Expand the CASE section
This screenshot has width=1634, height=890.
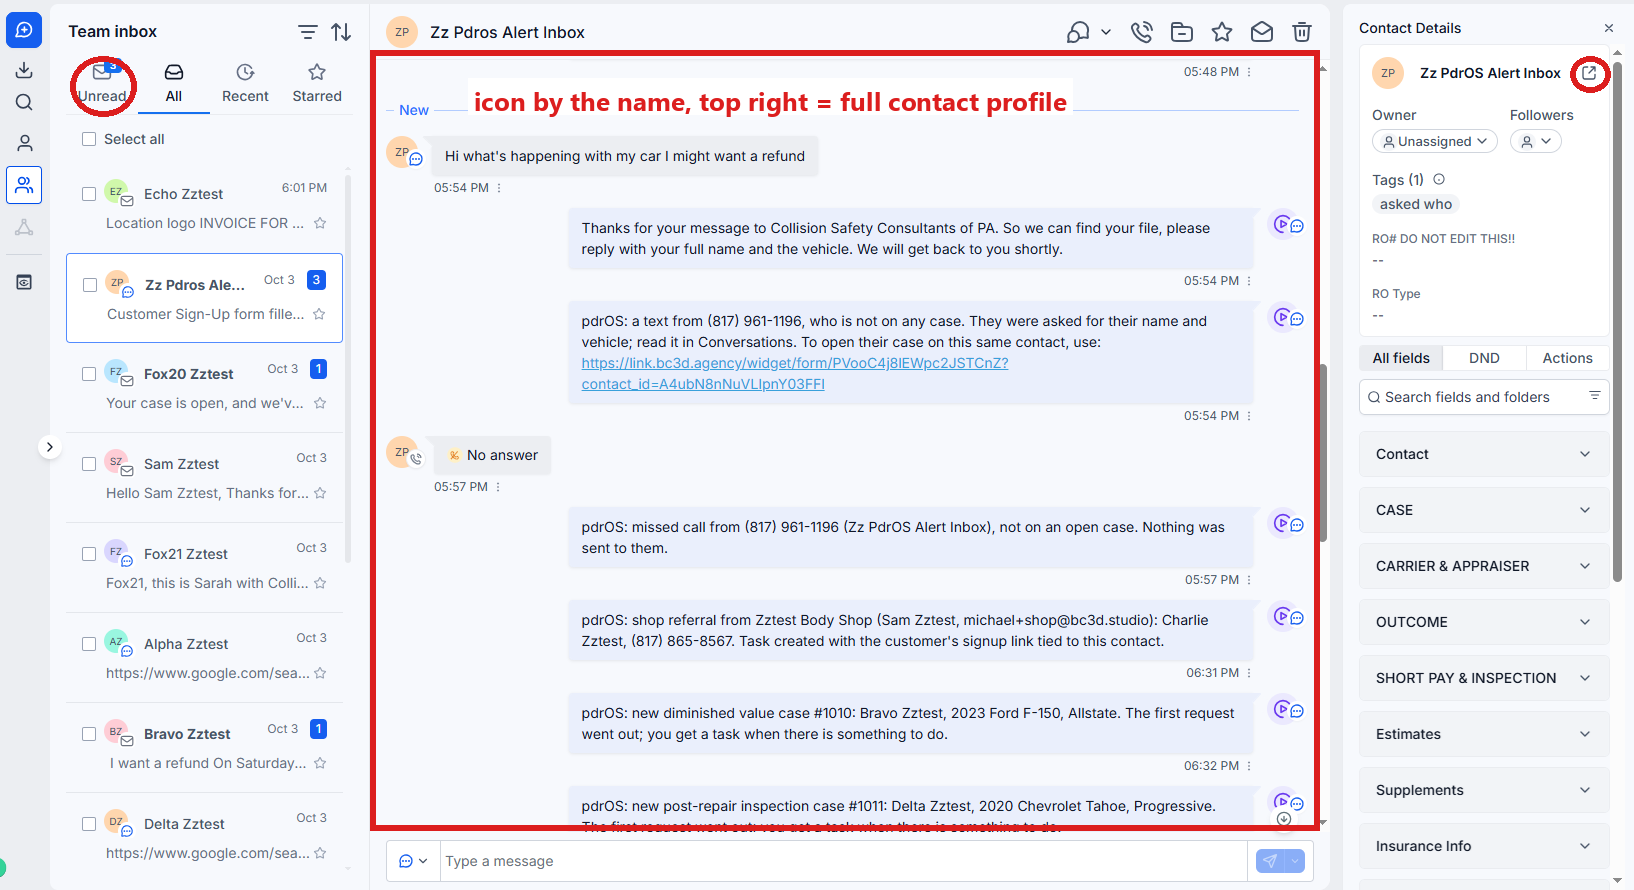pyautogui.click(x=1484, y=510)
